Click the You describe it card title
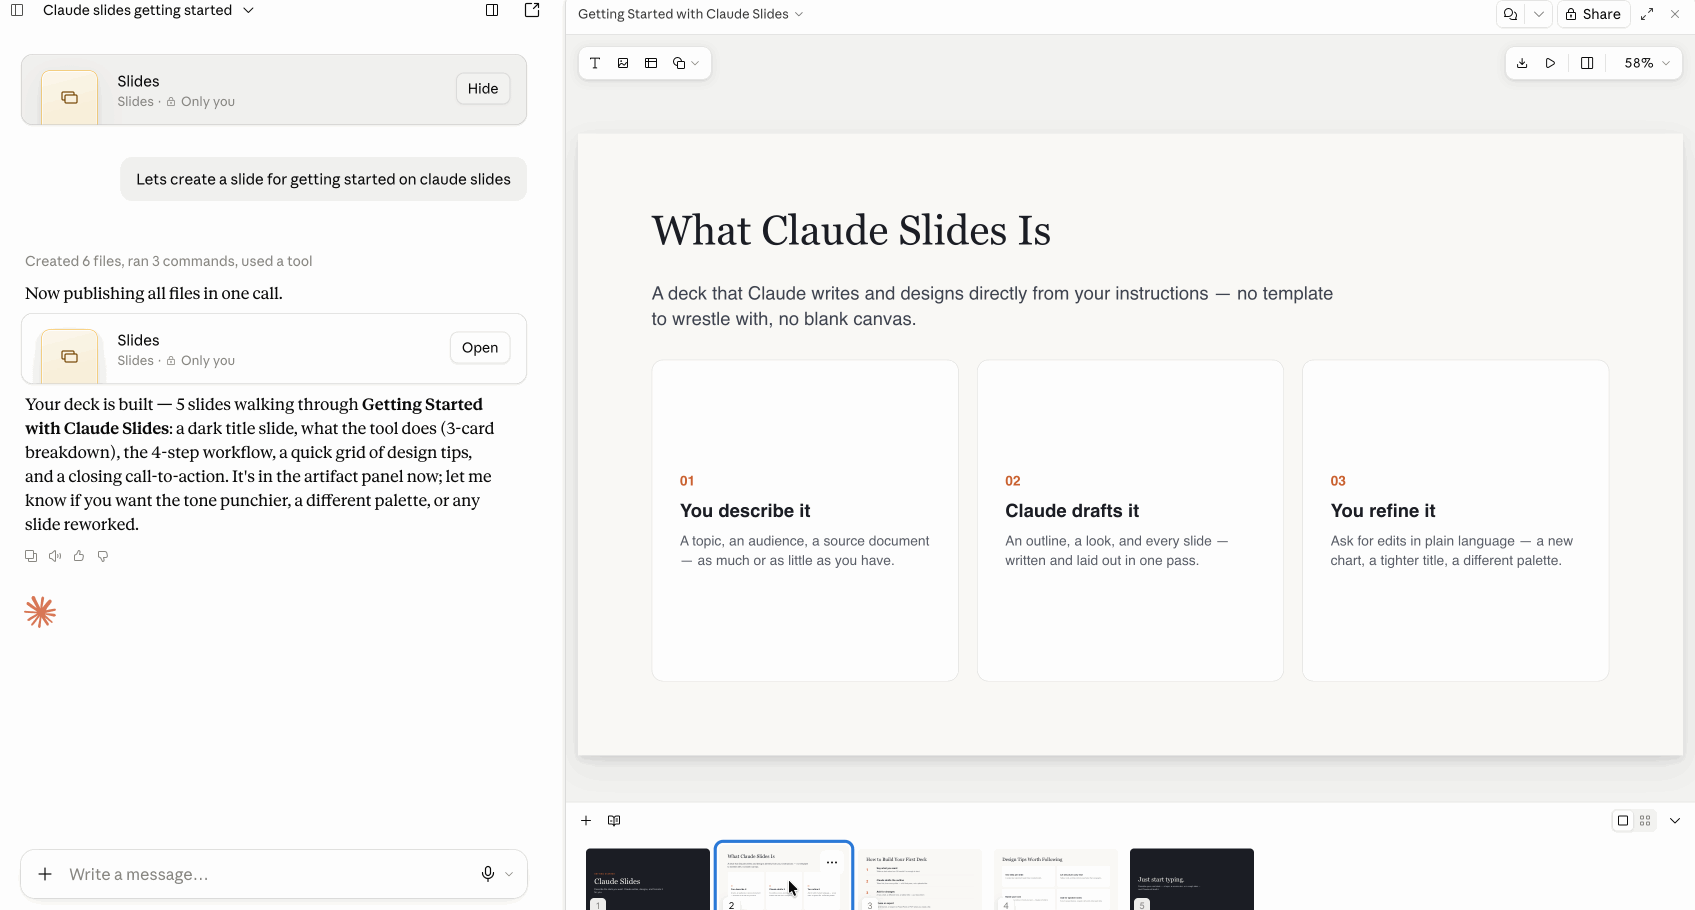This screenshot has height=910, width=1695. [745, 511]
